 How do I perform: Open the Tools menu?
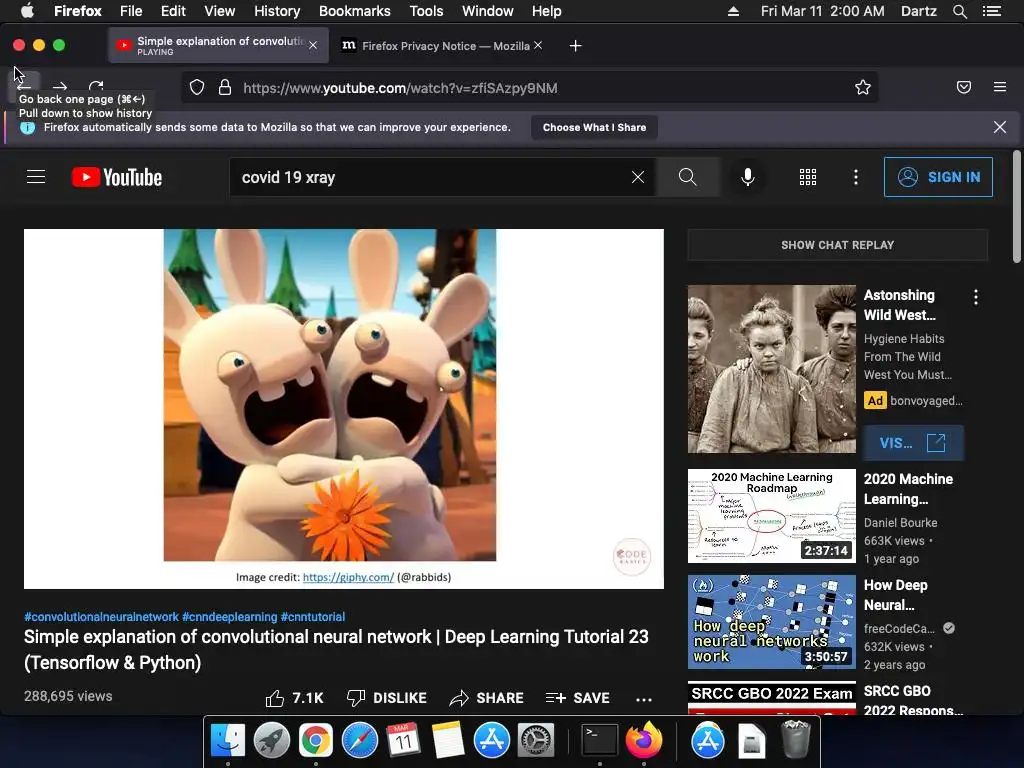[426, 11]
